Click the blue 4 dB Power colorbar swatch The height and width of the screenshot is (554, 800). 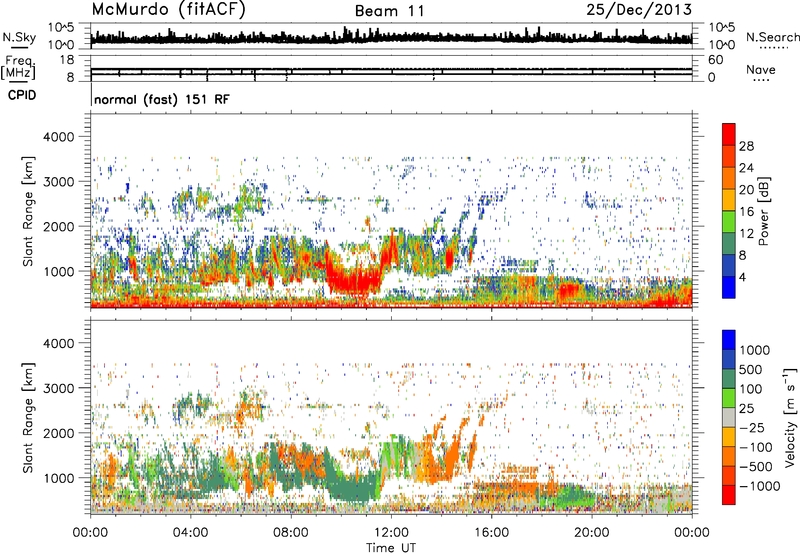[729, 287]
